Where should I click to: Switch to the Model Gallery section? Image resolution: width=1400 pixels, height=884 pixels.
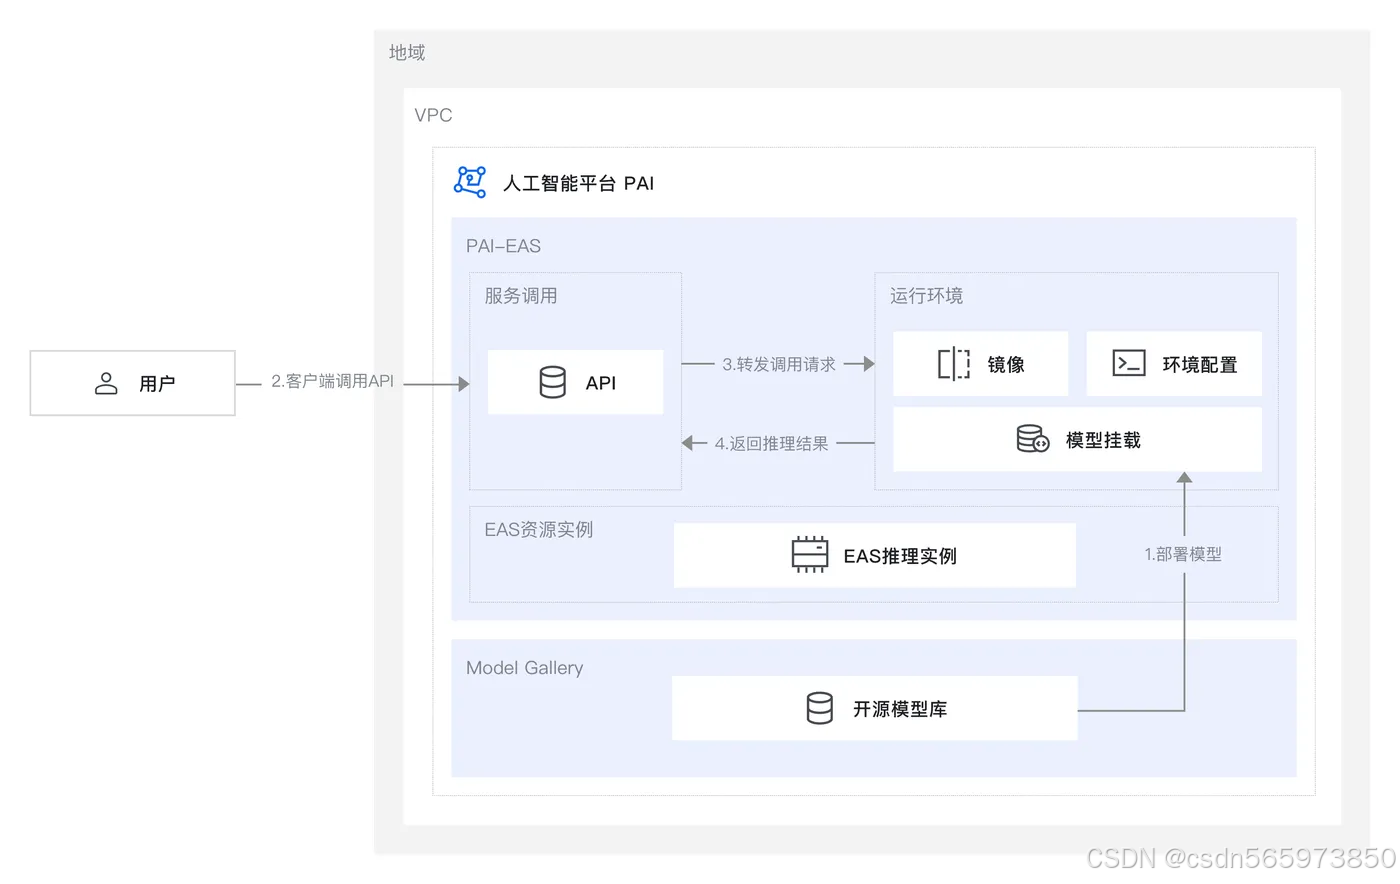coord(525,667)
